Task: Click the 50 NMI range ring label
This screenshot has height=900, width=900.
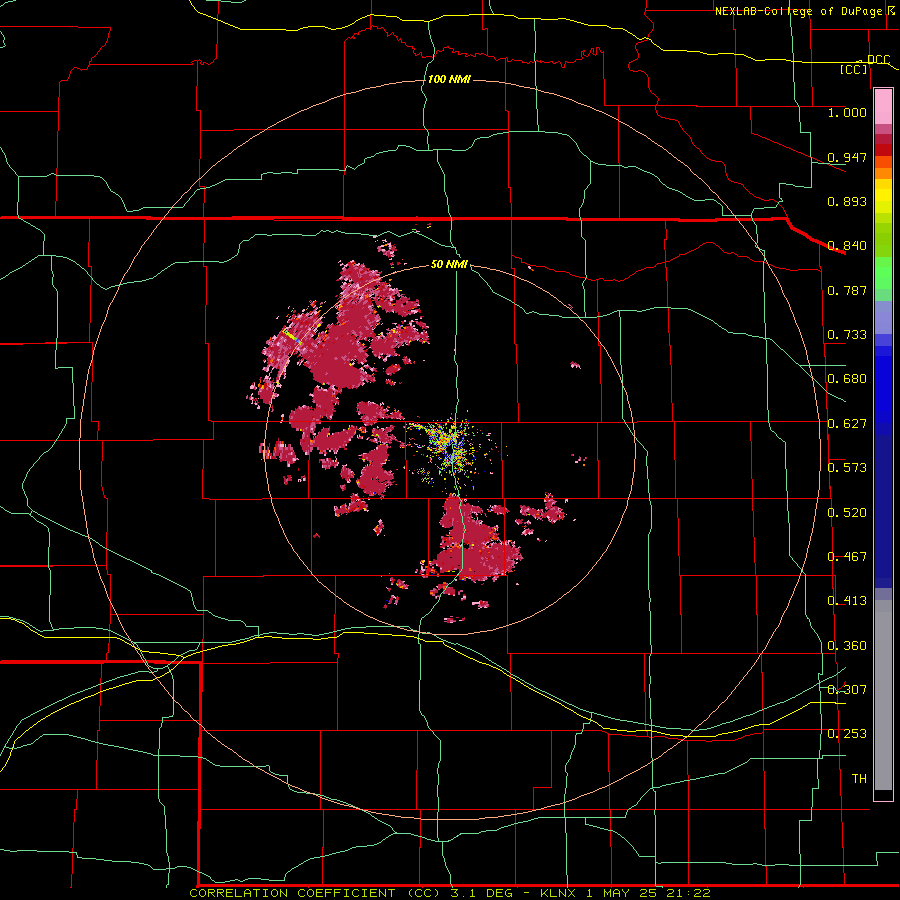Action: click(x=449, y=264)
